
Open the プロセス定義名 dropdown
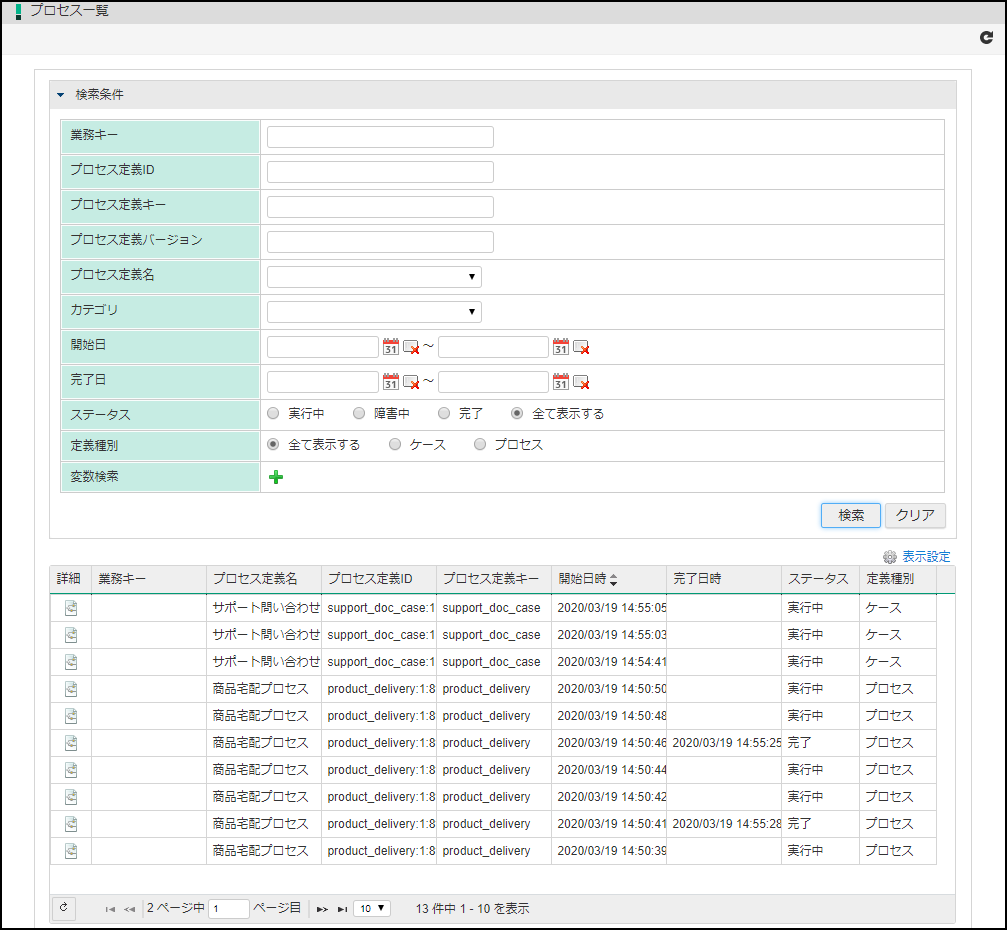point(374,277)
